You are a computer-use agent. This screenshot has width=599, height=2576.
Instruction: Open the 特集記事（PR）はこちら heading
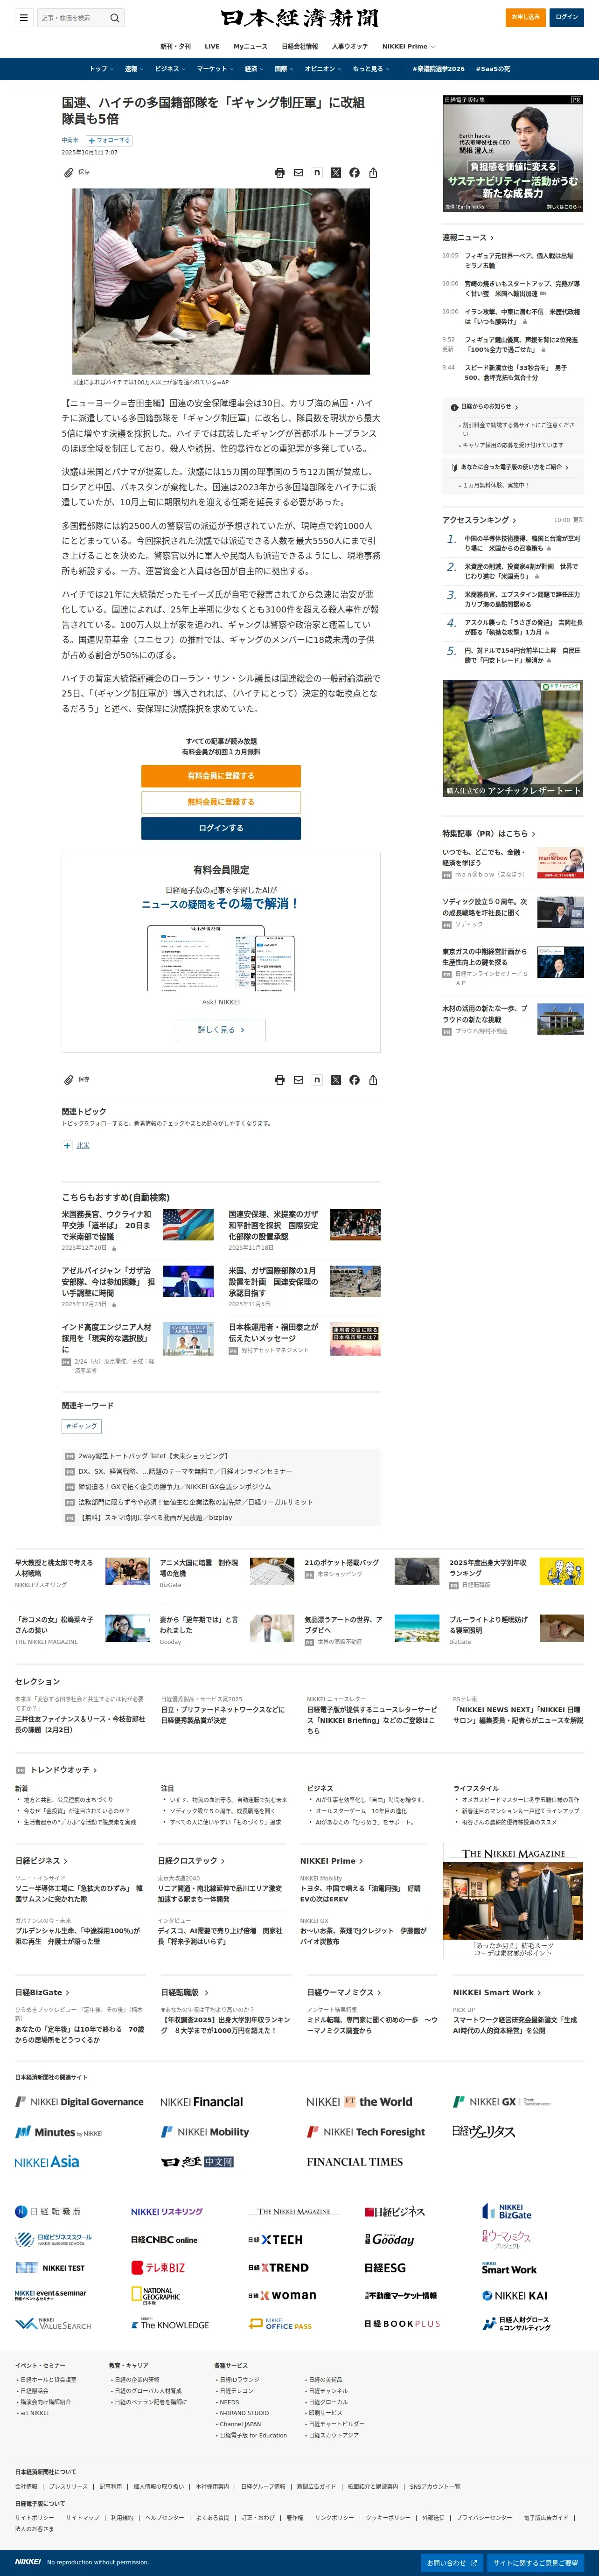click(488, 833)
